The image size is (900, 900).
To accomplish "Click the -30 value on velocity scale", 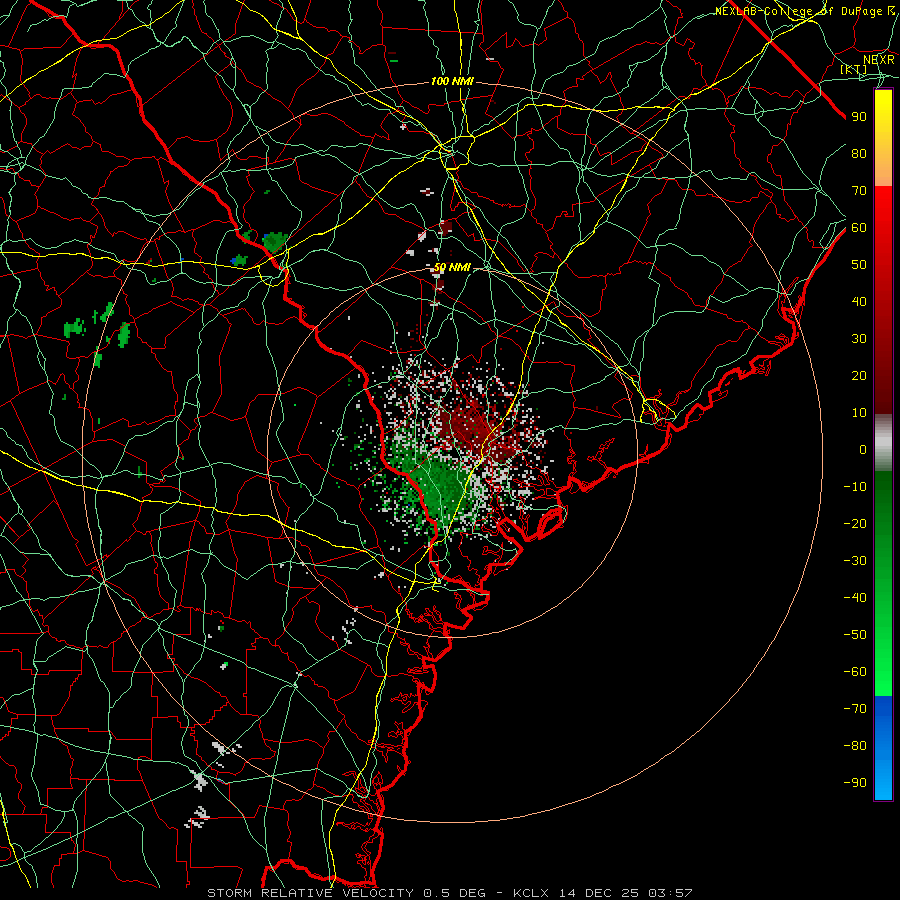I will pos(855,561).
